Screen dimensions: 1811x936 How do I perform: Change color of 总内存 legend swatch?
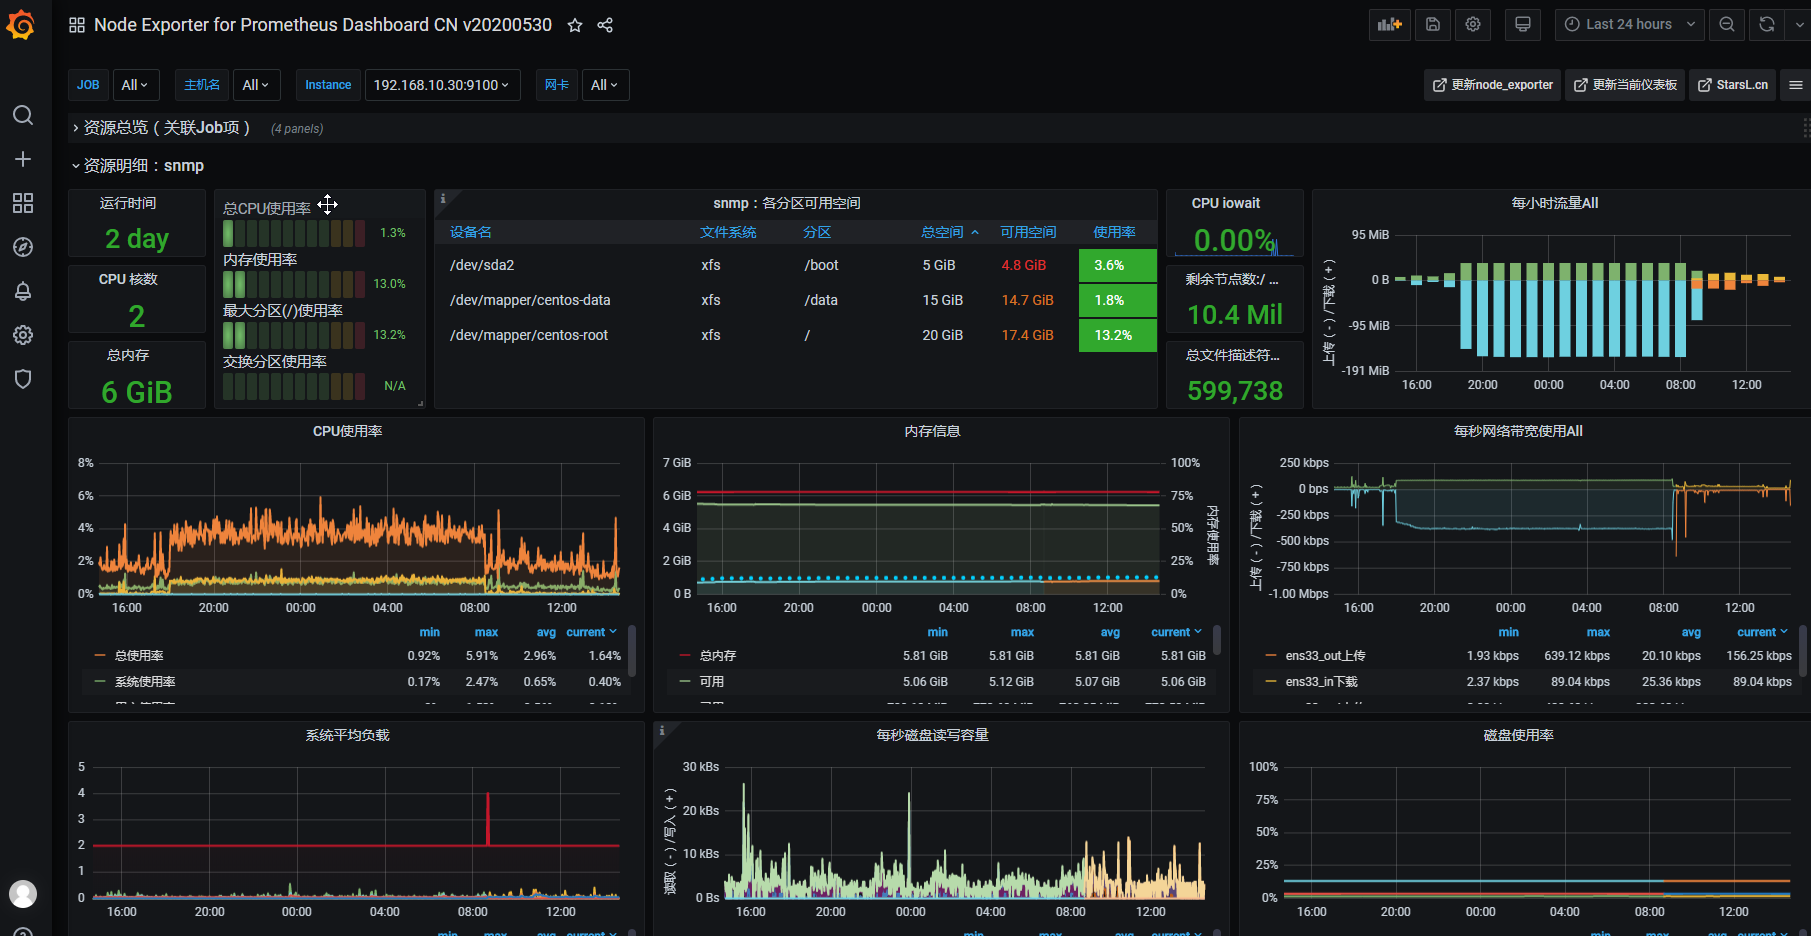(x=685, y=656)
